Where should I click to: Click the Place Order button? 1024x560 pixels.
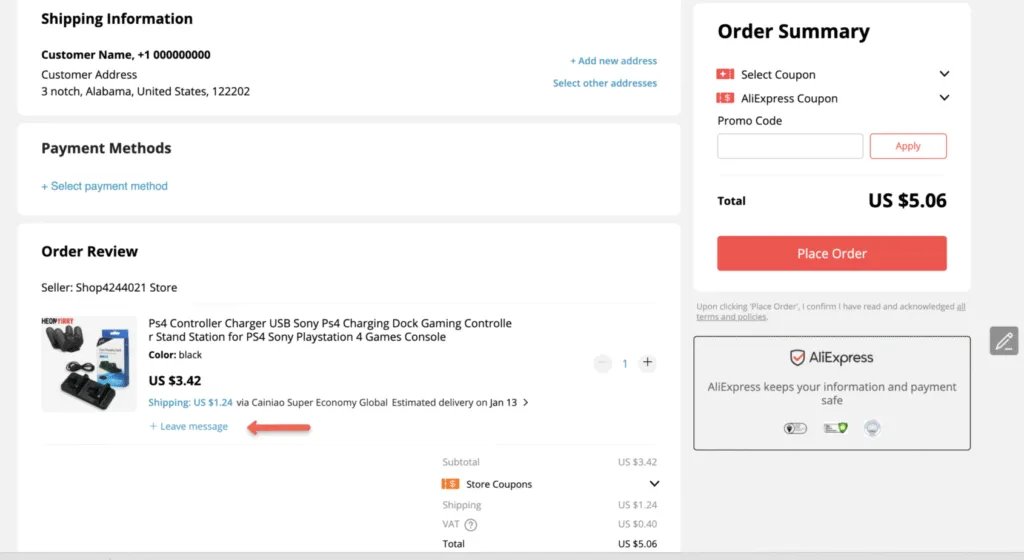pos(831,253)
